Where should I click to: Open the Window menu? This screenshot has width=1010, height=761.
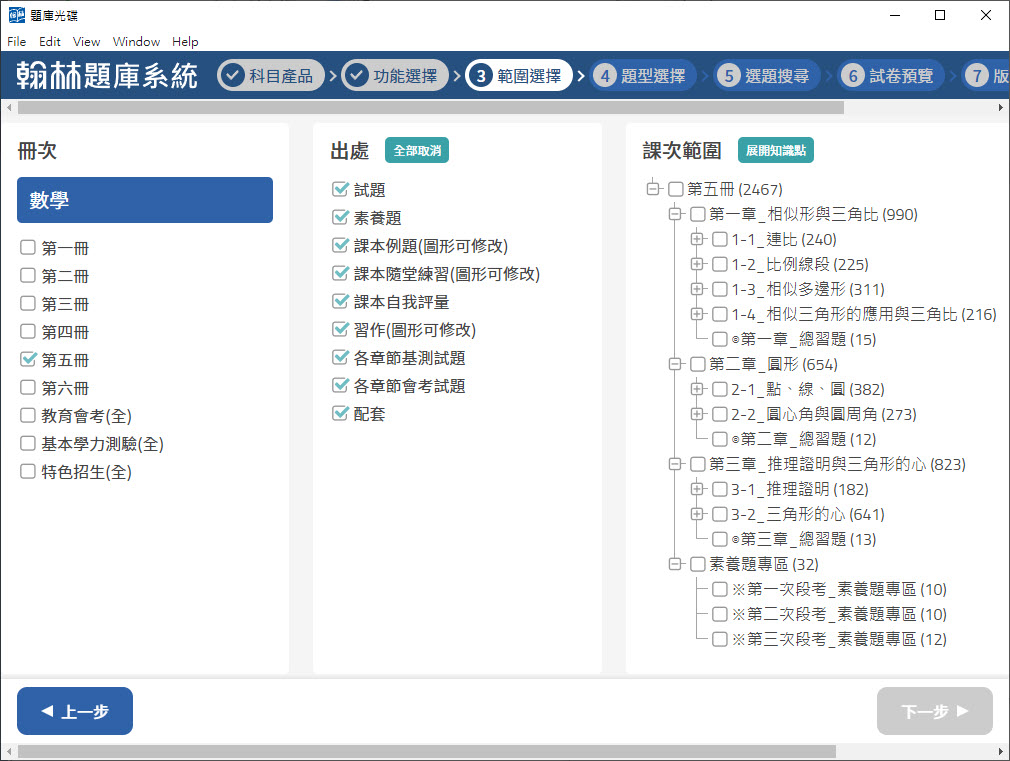(136, 42)
